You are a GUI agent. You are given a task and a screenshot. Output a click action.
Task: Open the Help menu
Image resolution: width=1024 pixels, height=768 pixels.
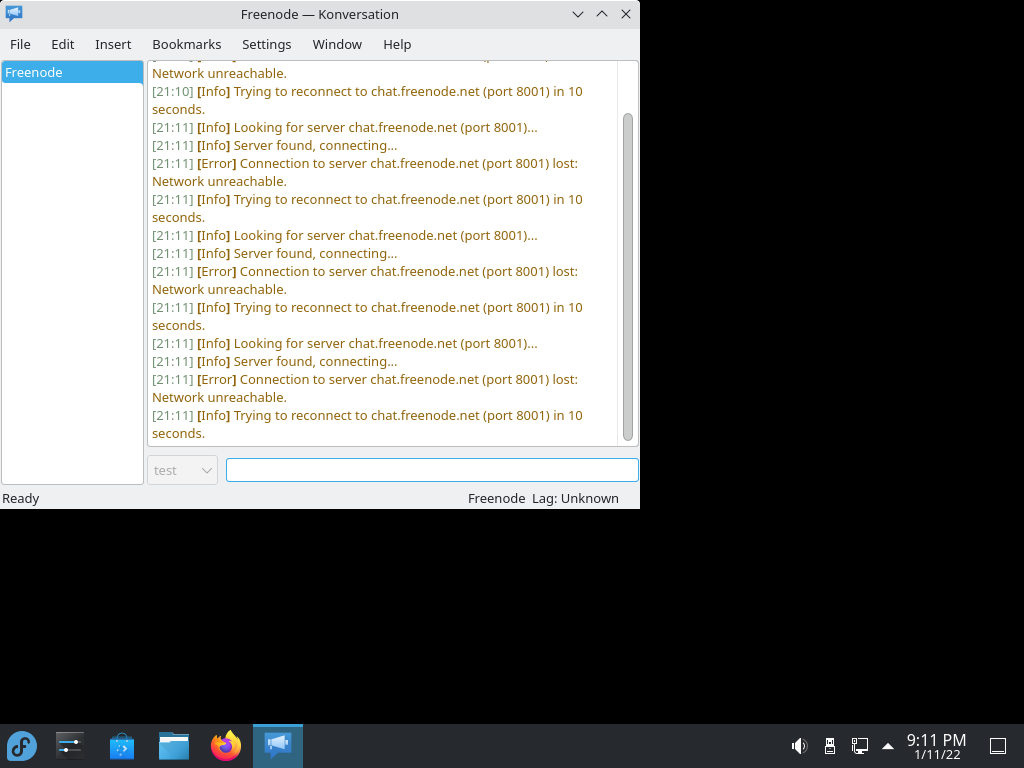coord(397,44)
